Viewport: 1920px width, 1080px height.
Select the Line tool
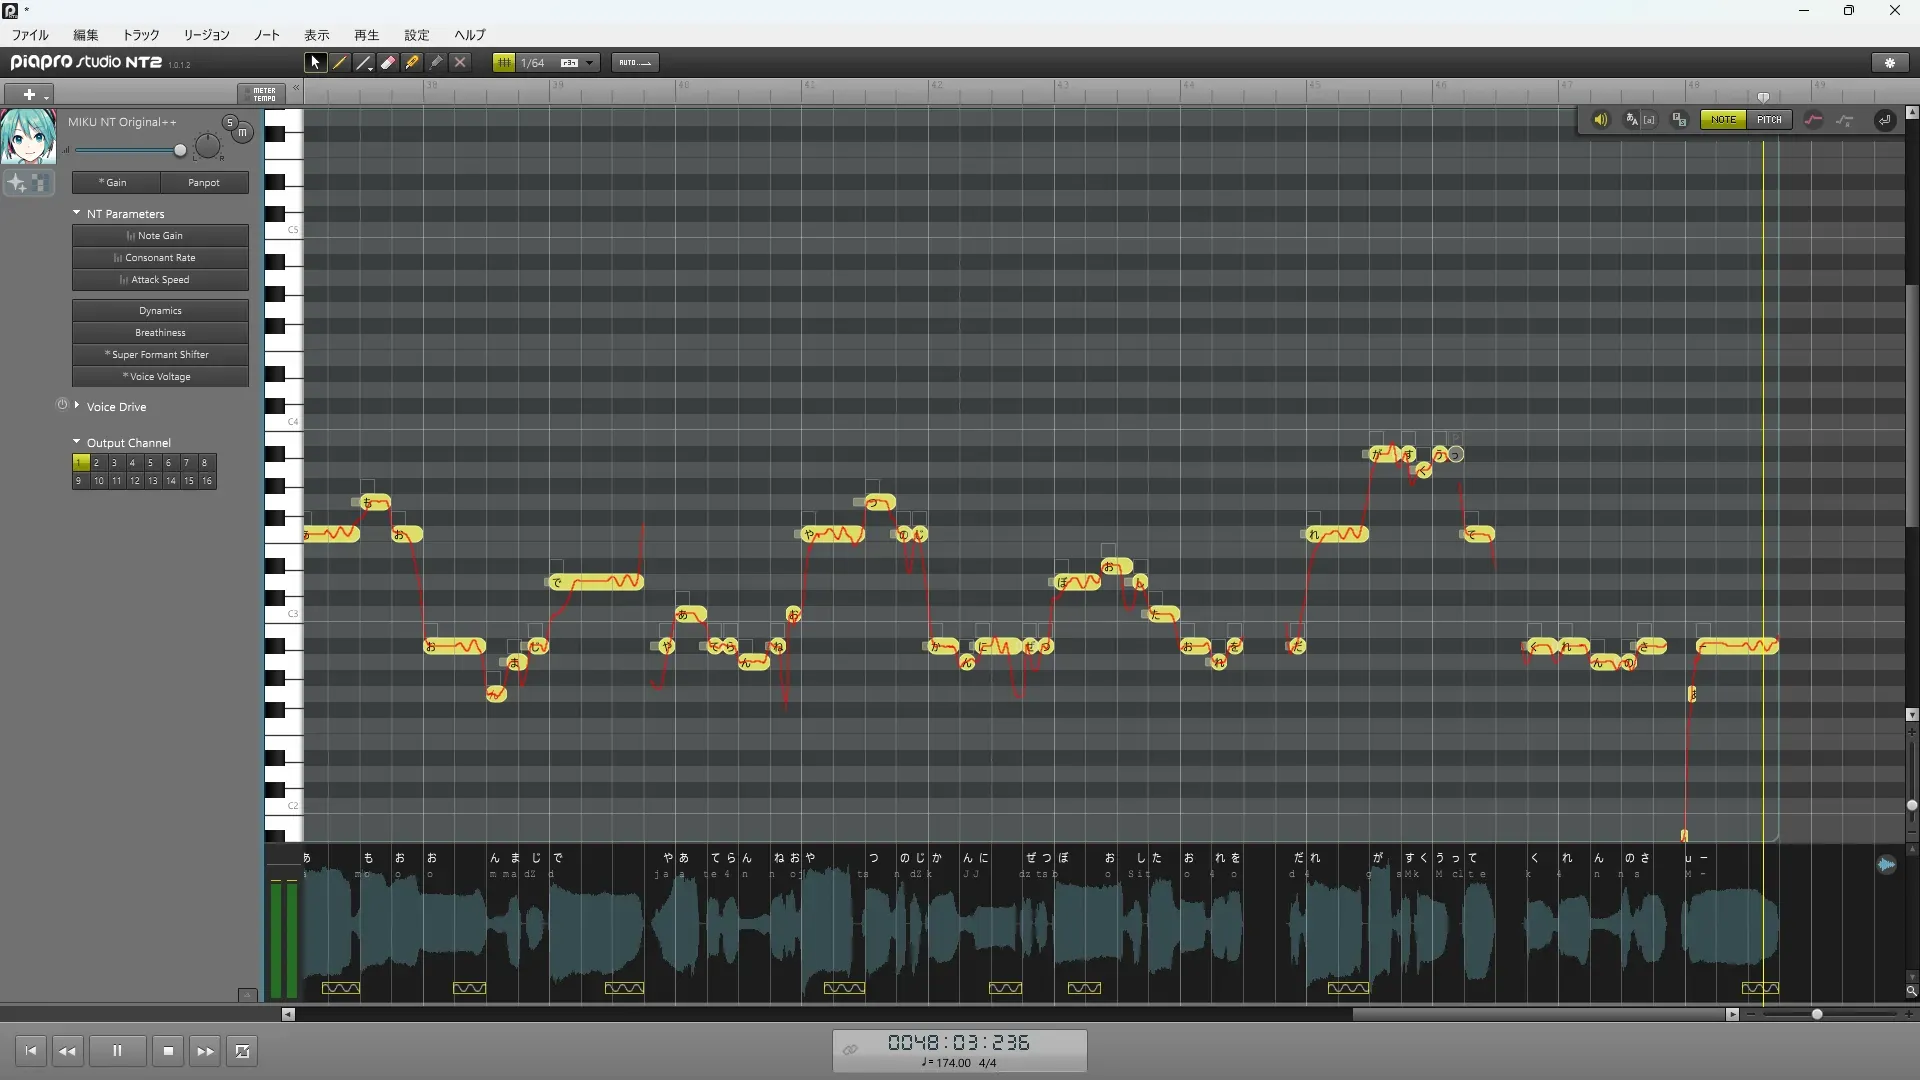[364, 62]
